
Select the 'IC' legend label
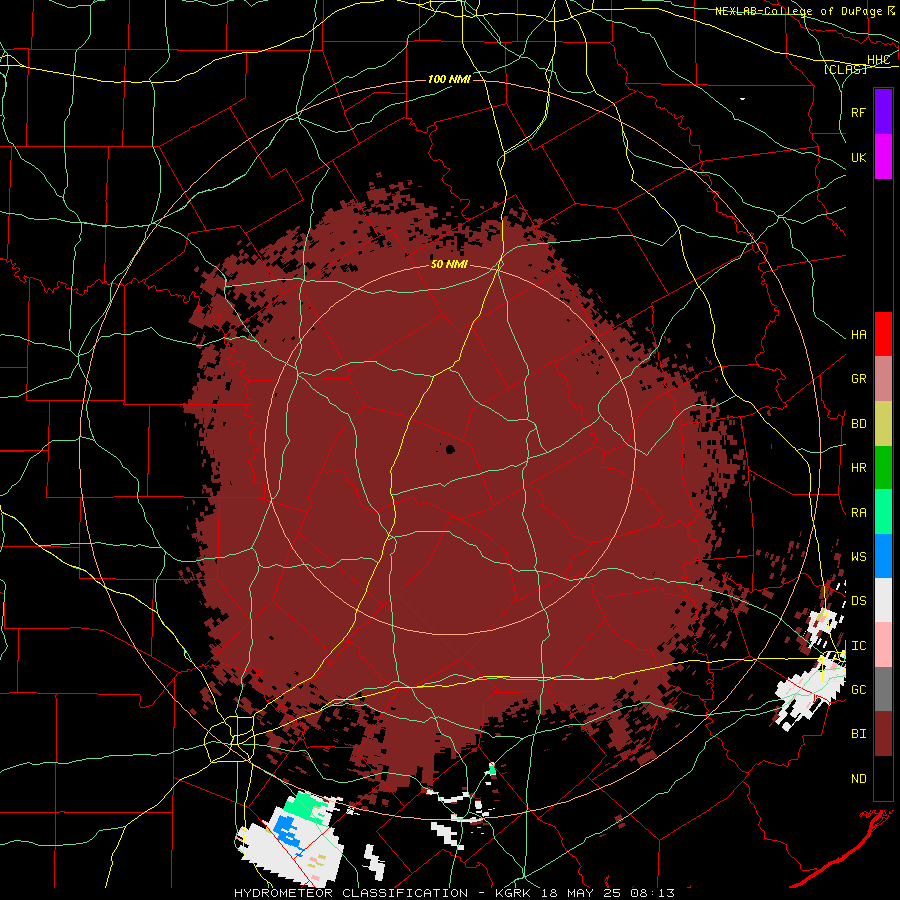click(x=859, y=646)
